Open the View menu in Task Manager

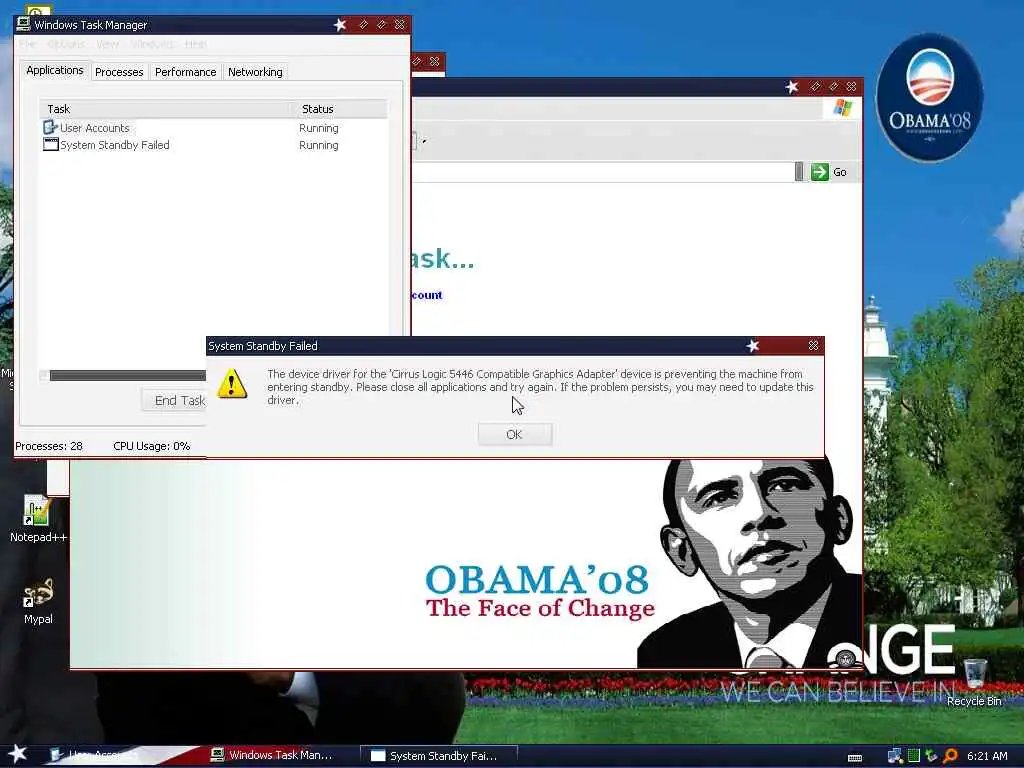tap(107, 44)
